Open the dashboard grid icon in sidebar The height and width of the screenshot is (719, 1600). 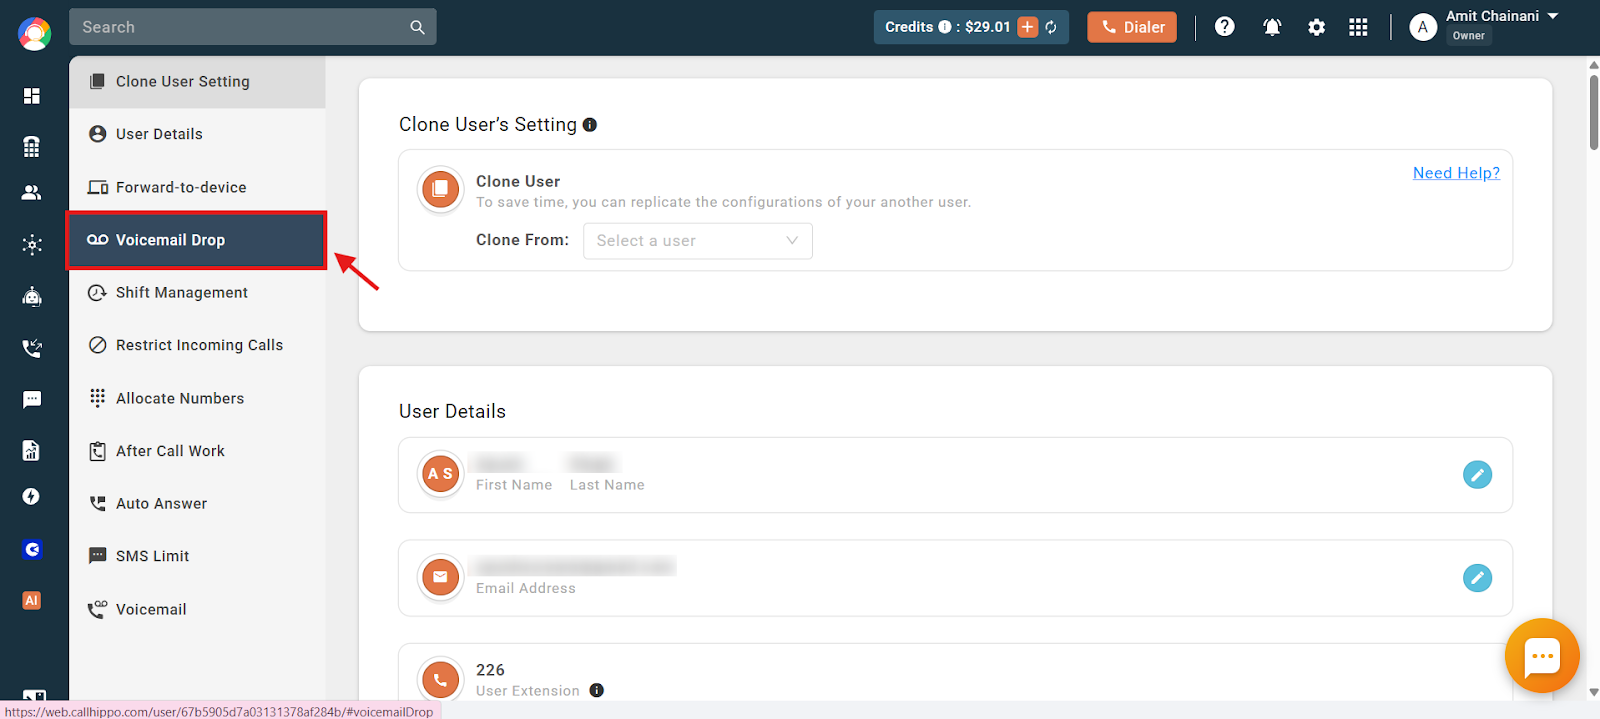32,96
